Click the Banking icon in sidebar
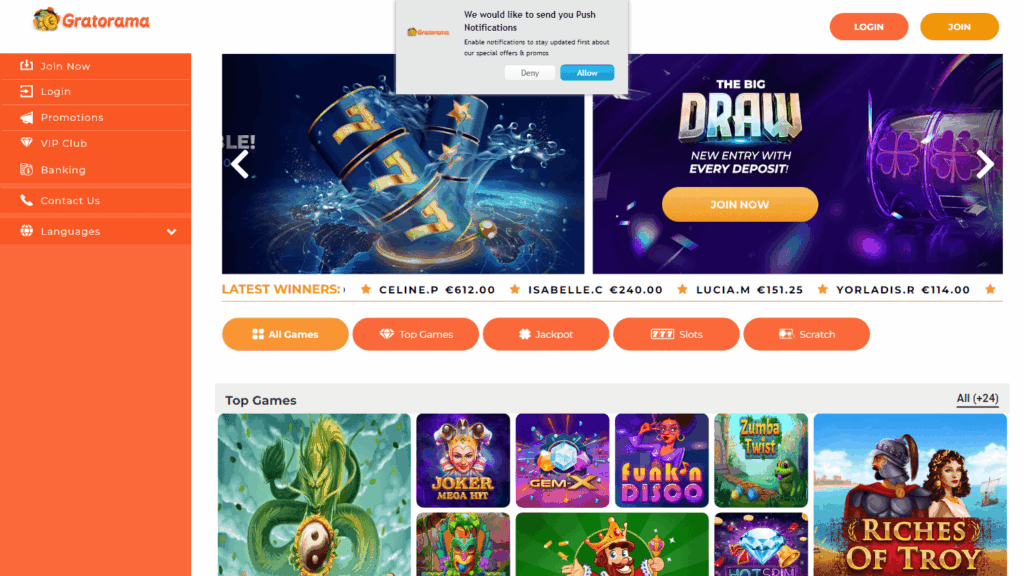 pyautogui.click(x=26, y=170)
